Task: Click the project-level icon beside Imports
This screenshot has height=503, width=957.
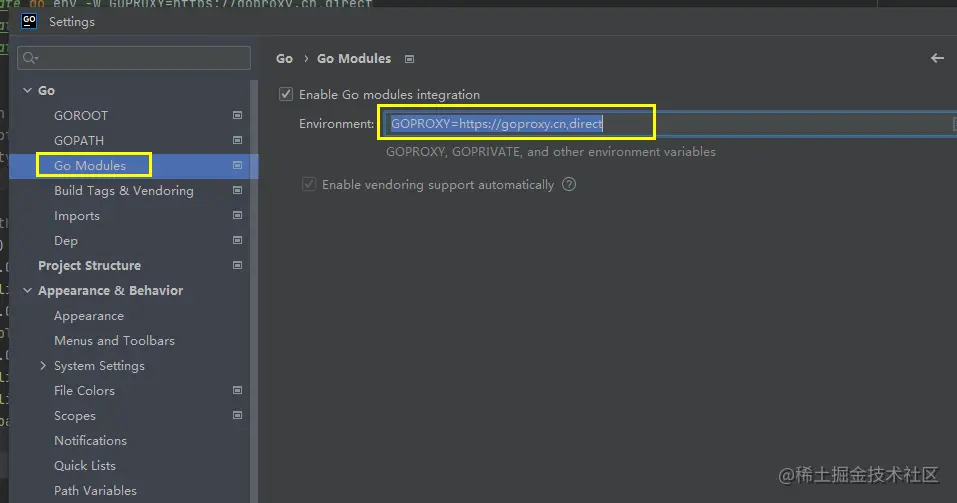Action: (237, 215)
